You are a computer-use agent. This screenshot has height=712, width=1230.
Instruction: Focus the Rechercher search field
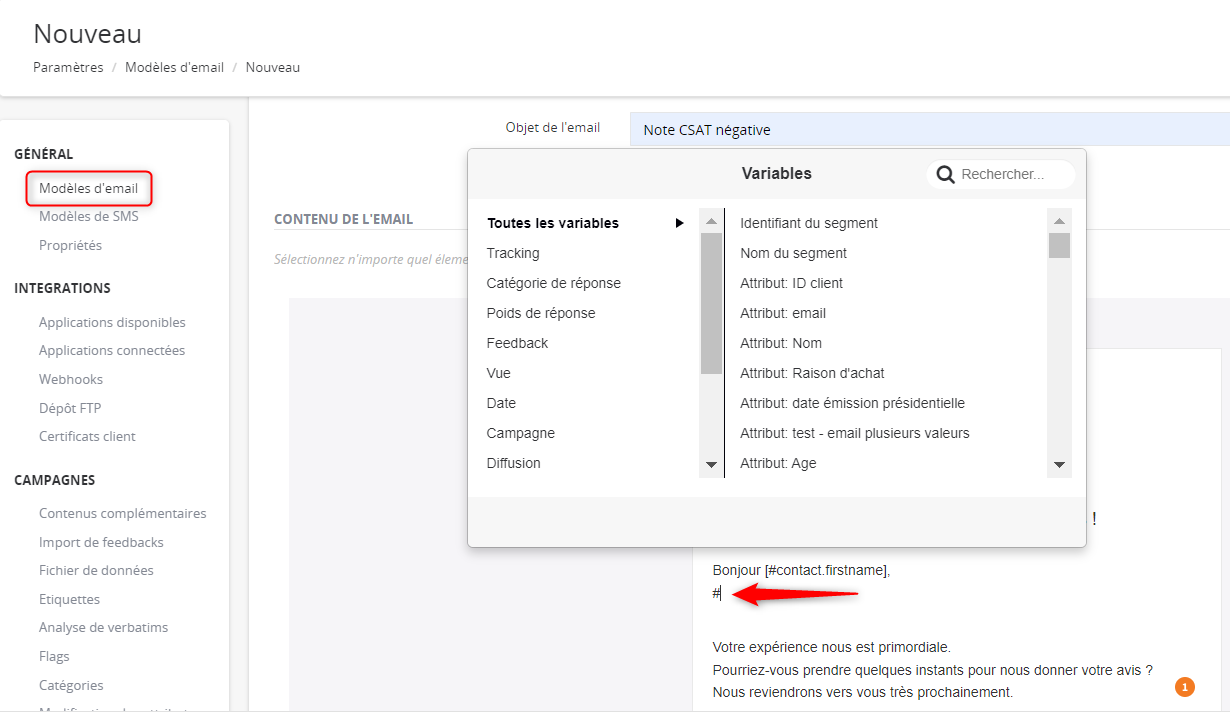(1010, 175)
